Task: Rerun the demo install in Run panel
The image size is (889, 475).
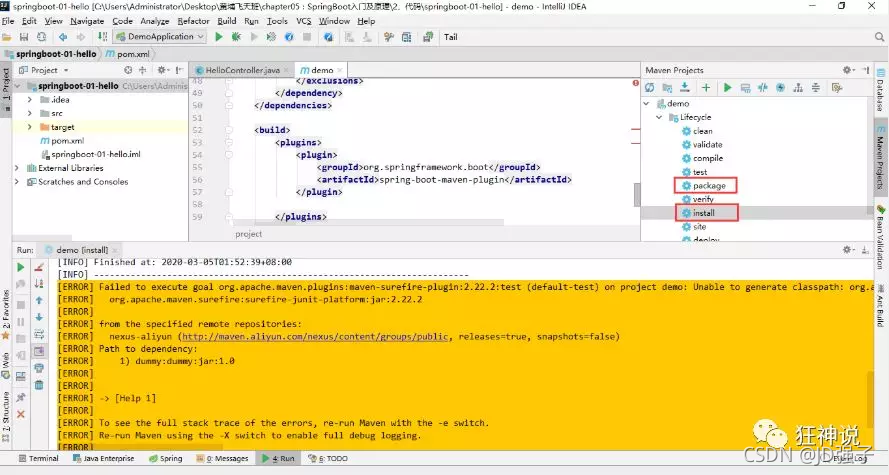Action: tap(20, 267)
